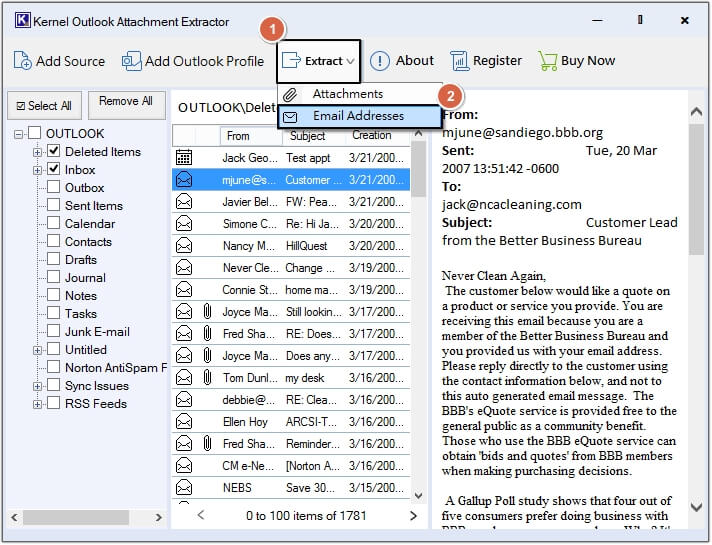Go to the next page of items

tap(413, 516)
